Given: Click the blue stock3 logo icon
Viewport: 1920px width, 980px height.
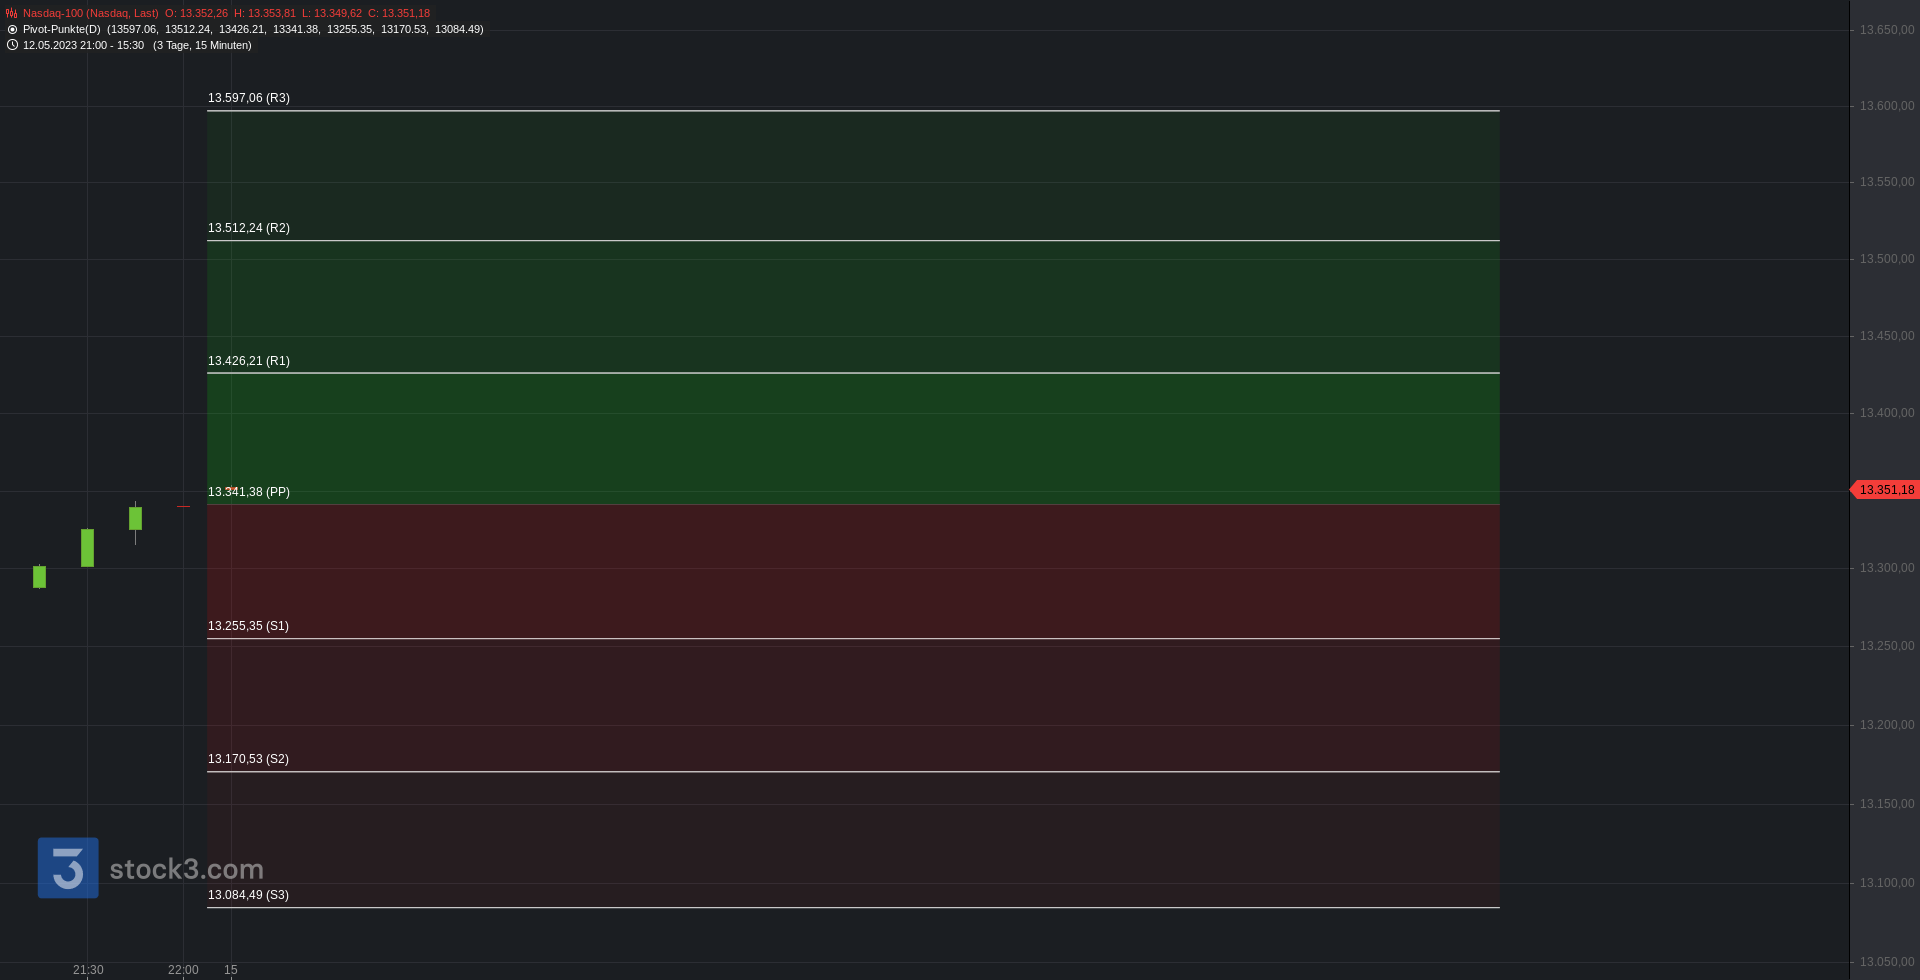Looking at the screenshot, I should [x=68, y=868].
